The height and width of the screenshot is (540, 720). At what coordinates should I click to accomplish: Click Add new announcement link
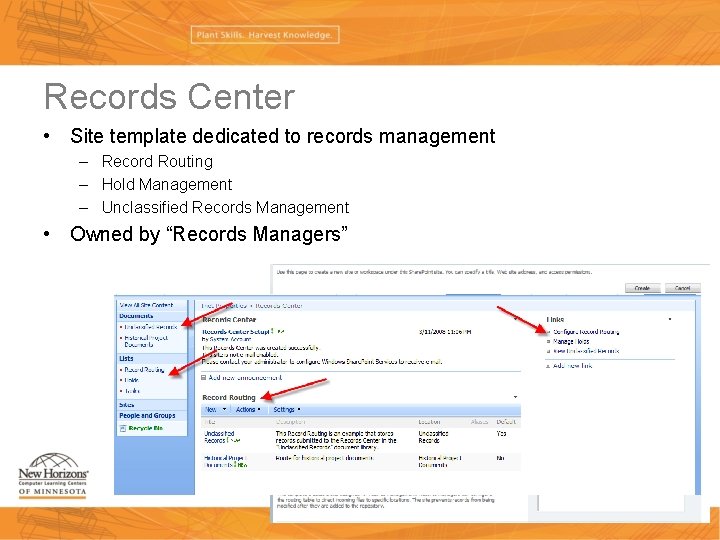tap(245, 377)
